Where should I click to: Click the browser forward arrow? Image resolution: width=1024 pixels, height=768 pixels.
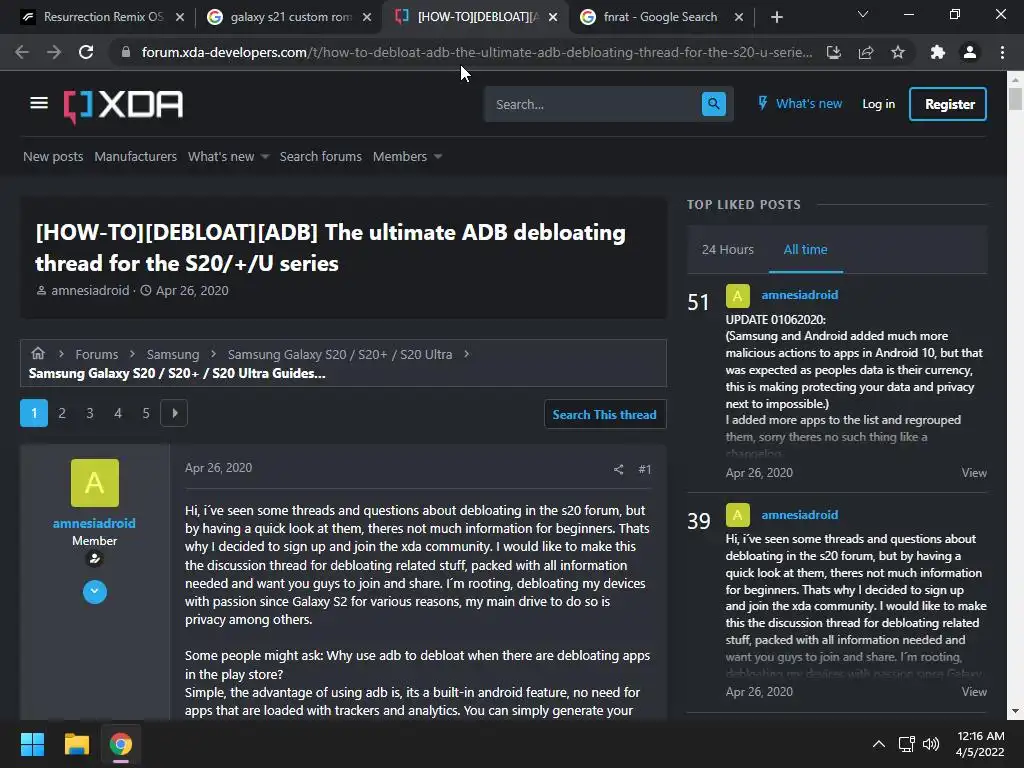coord(54,52)
